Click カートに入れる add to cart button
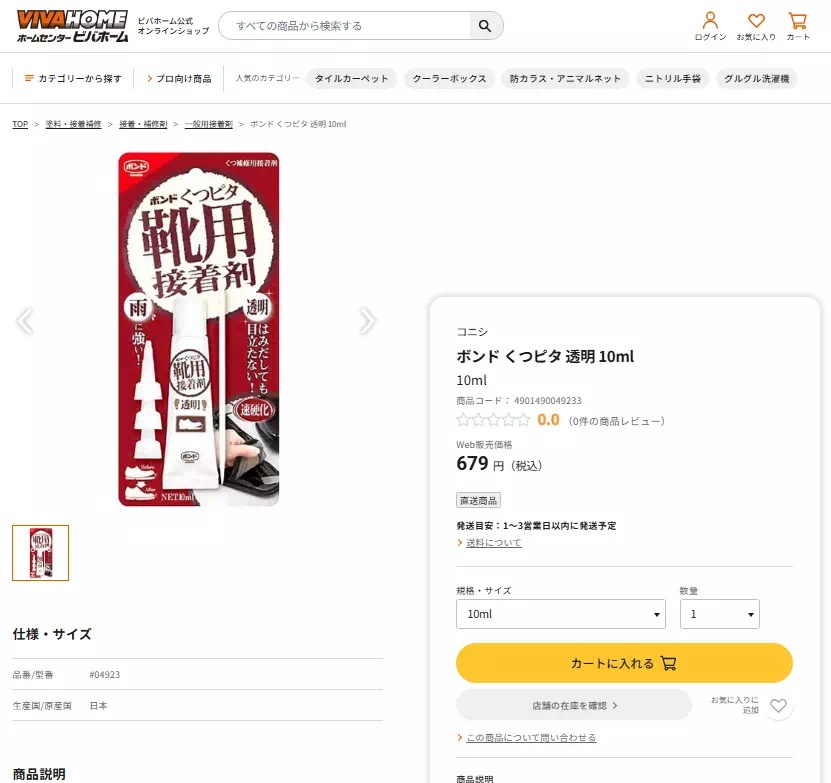Screen dimensions: 831x783 [624, 663]
